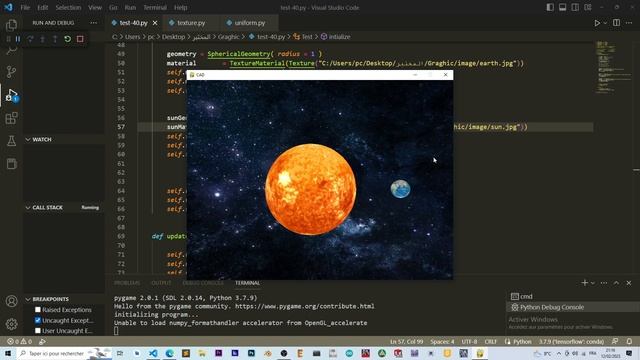Click errors and warnings count in the status bar
Viewport: 640px width, 360px height.
tap(19, 341)
